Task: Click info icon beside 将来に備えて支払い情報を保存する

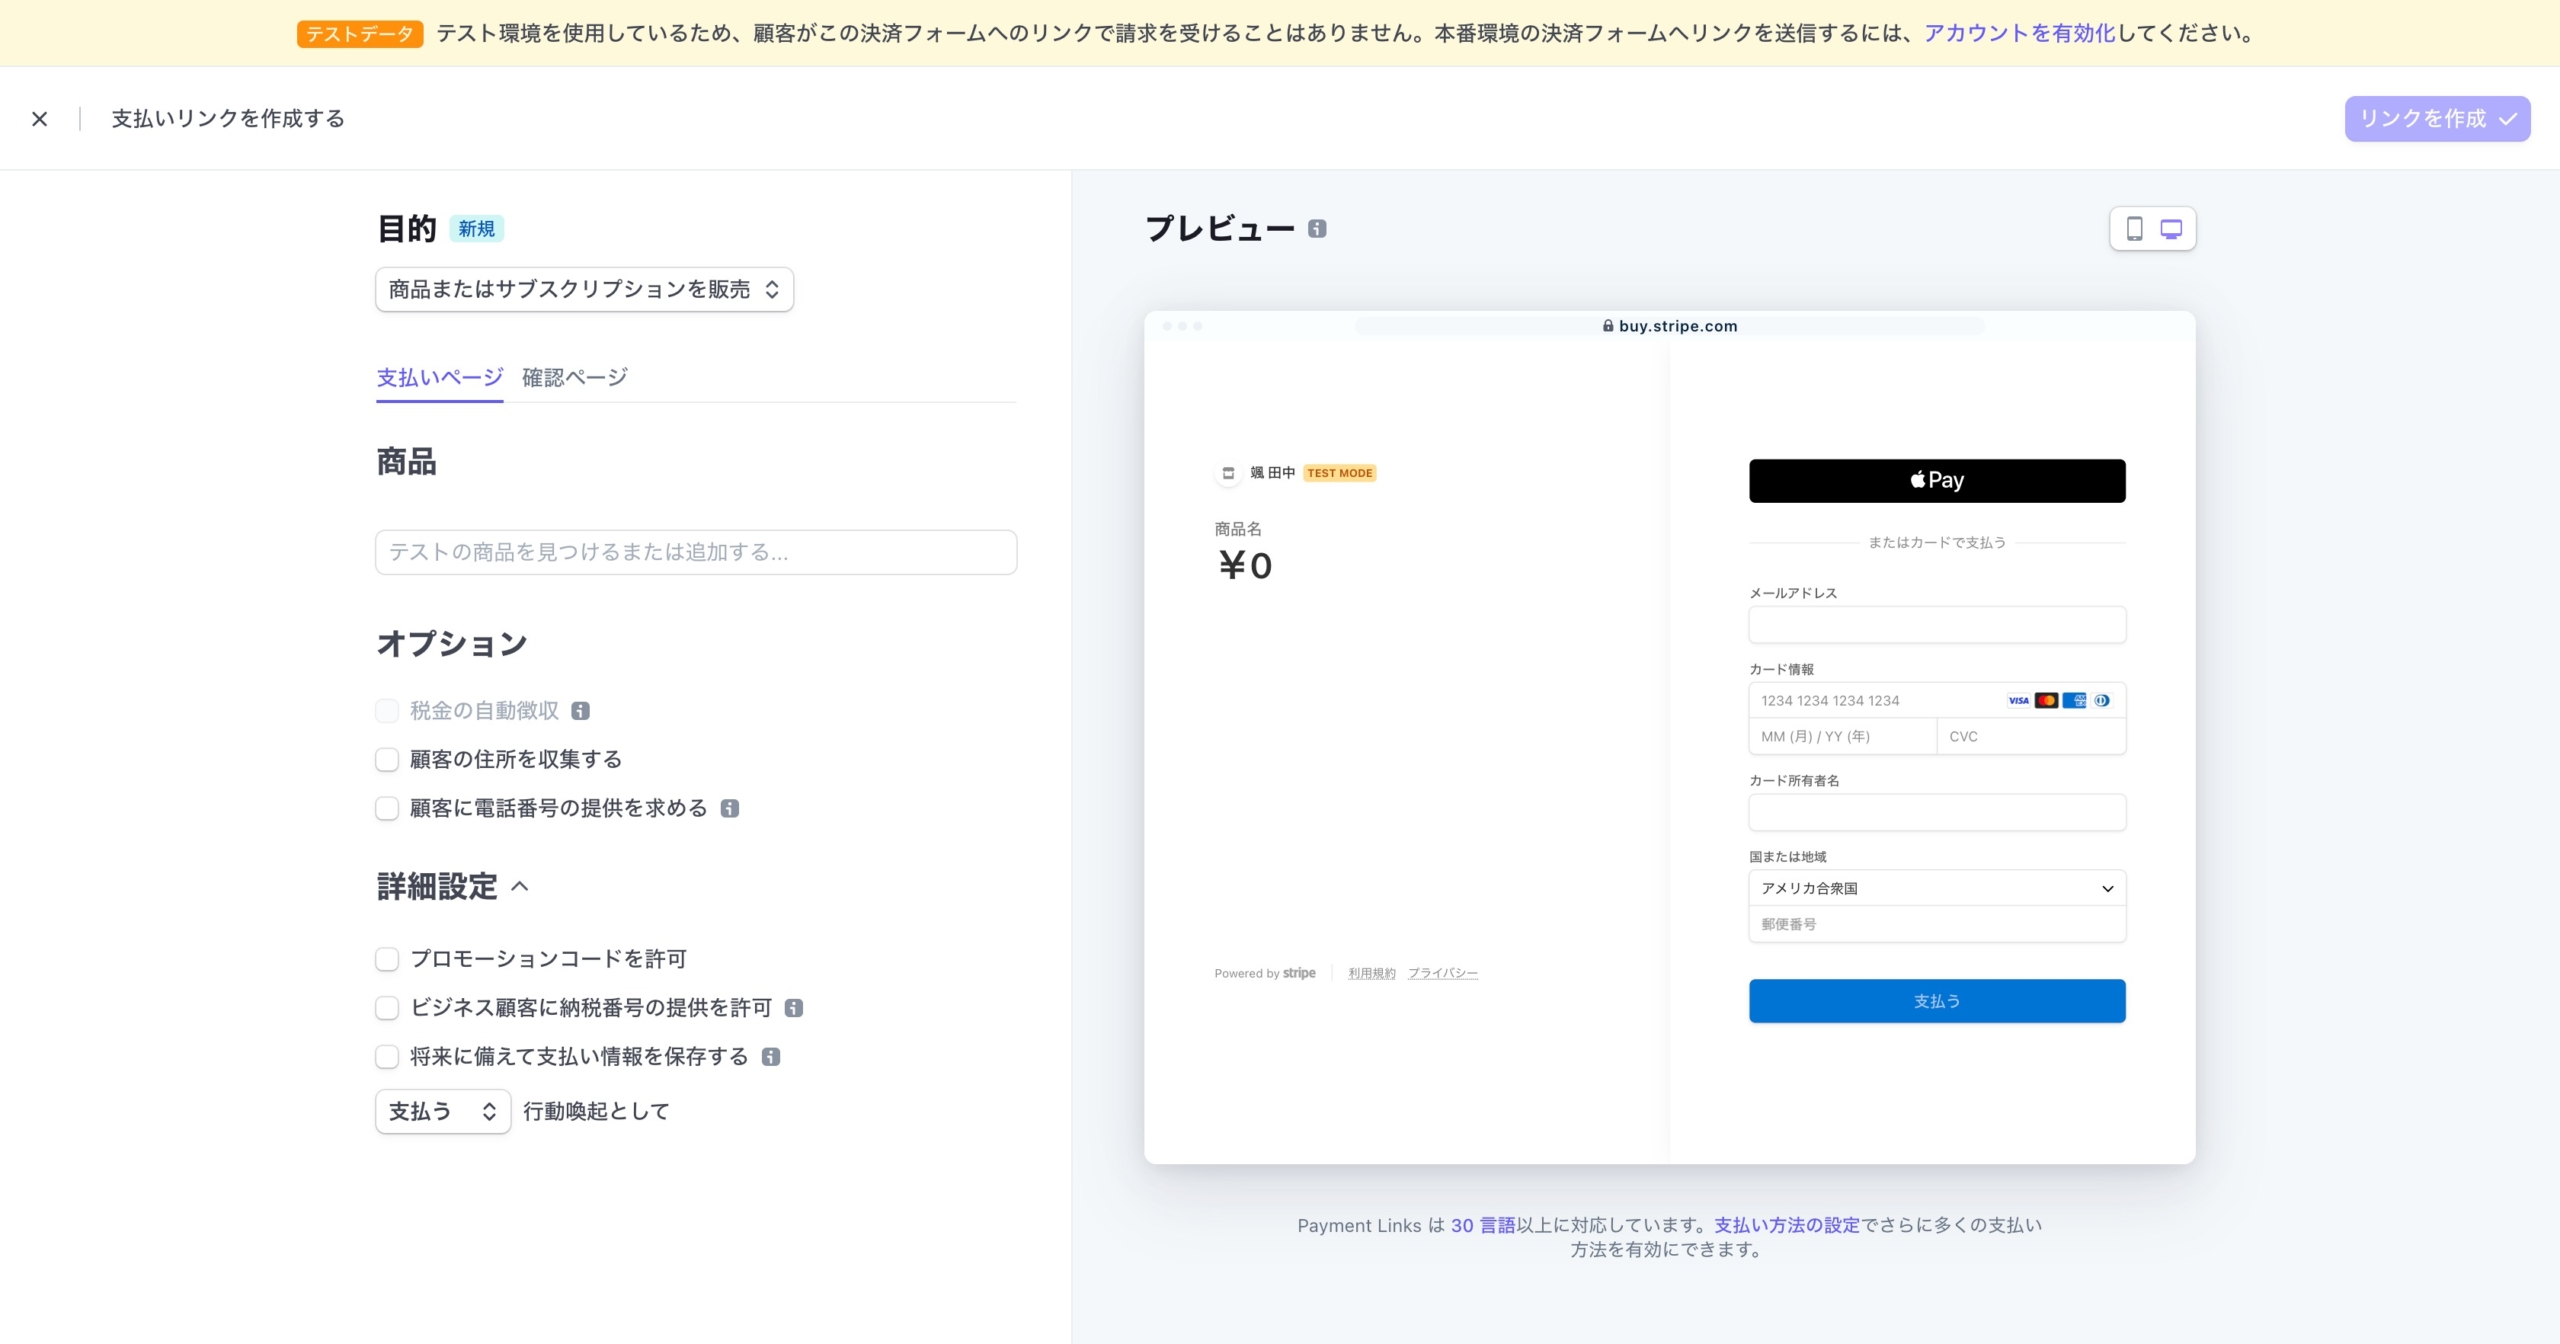Action: [770, 1056]
